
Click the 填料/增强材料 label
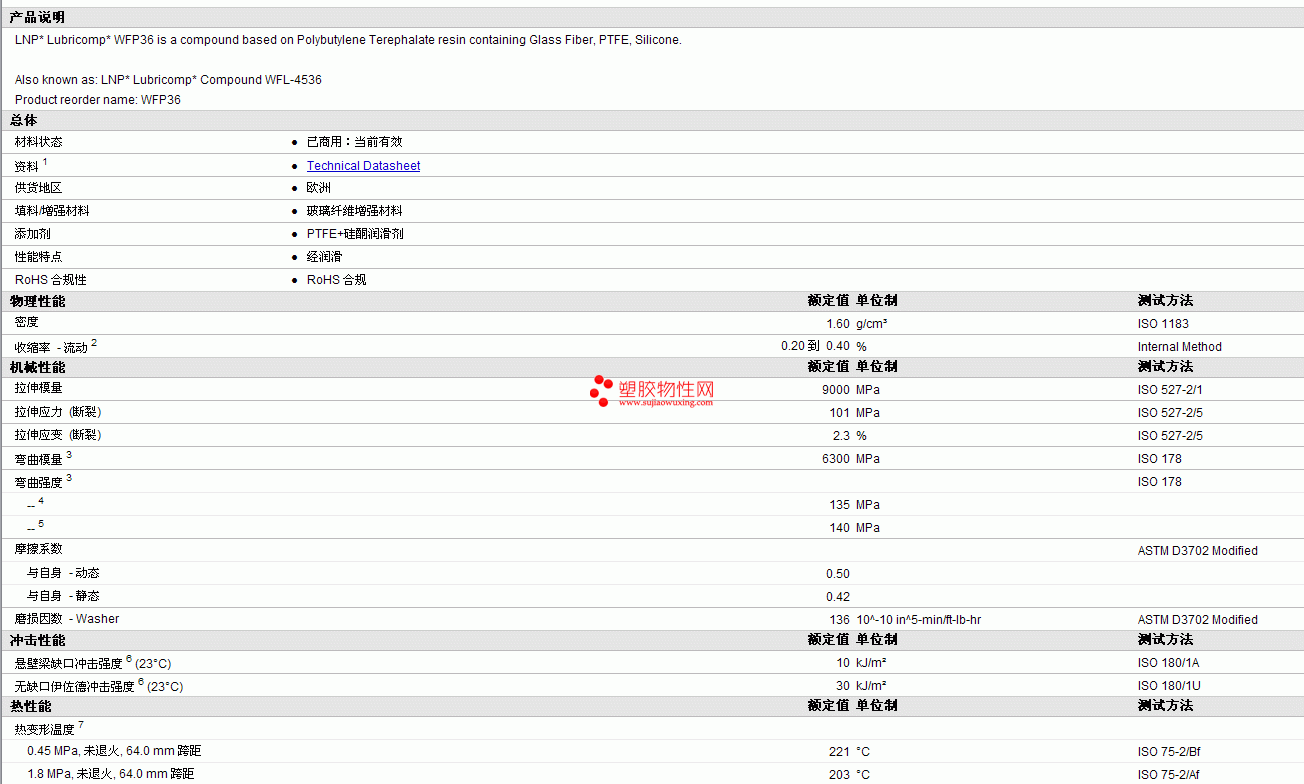tap(52, 211)
